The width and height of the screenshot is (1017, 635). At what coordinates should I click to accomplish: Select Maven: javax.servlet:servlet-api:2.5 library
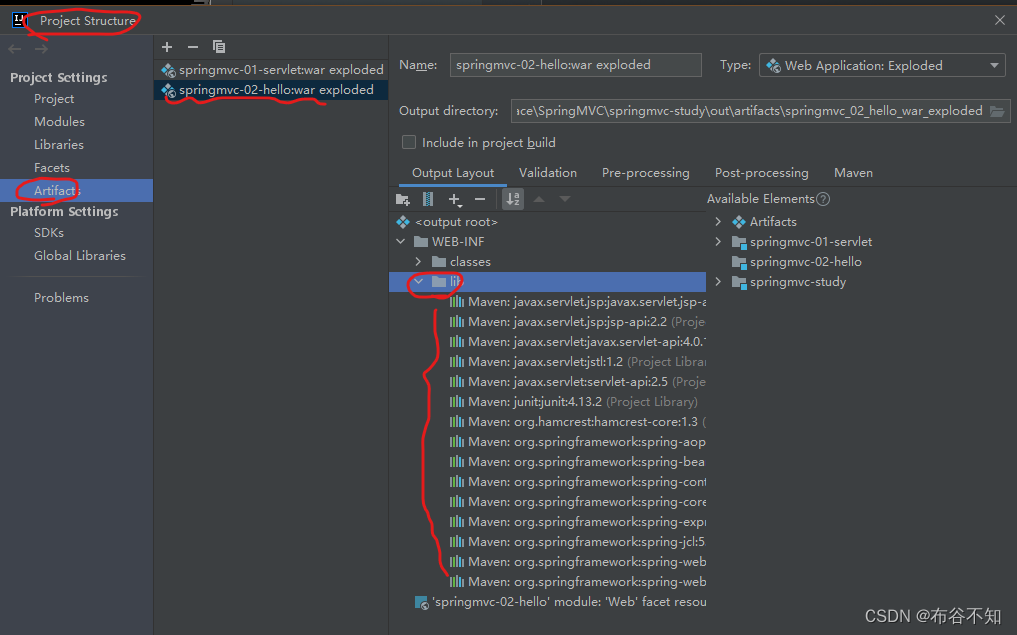pyautogui.click(x=577, y=382)
